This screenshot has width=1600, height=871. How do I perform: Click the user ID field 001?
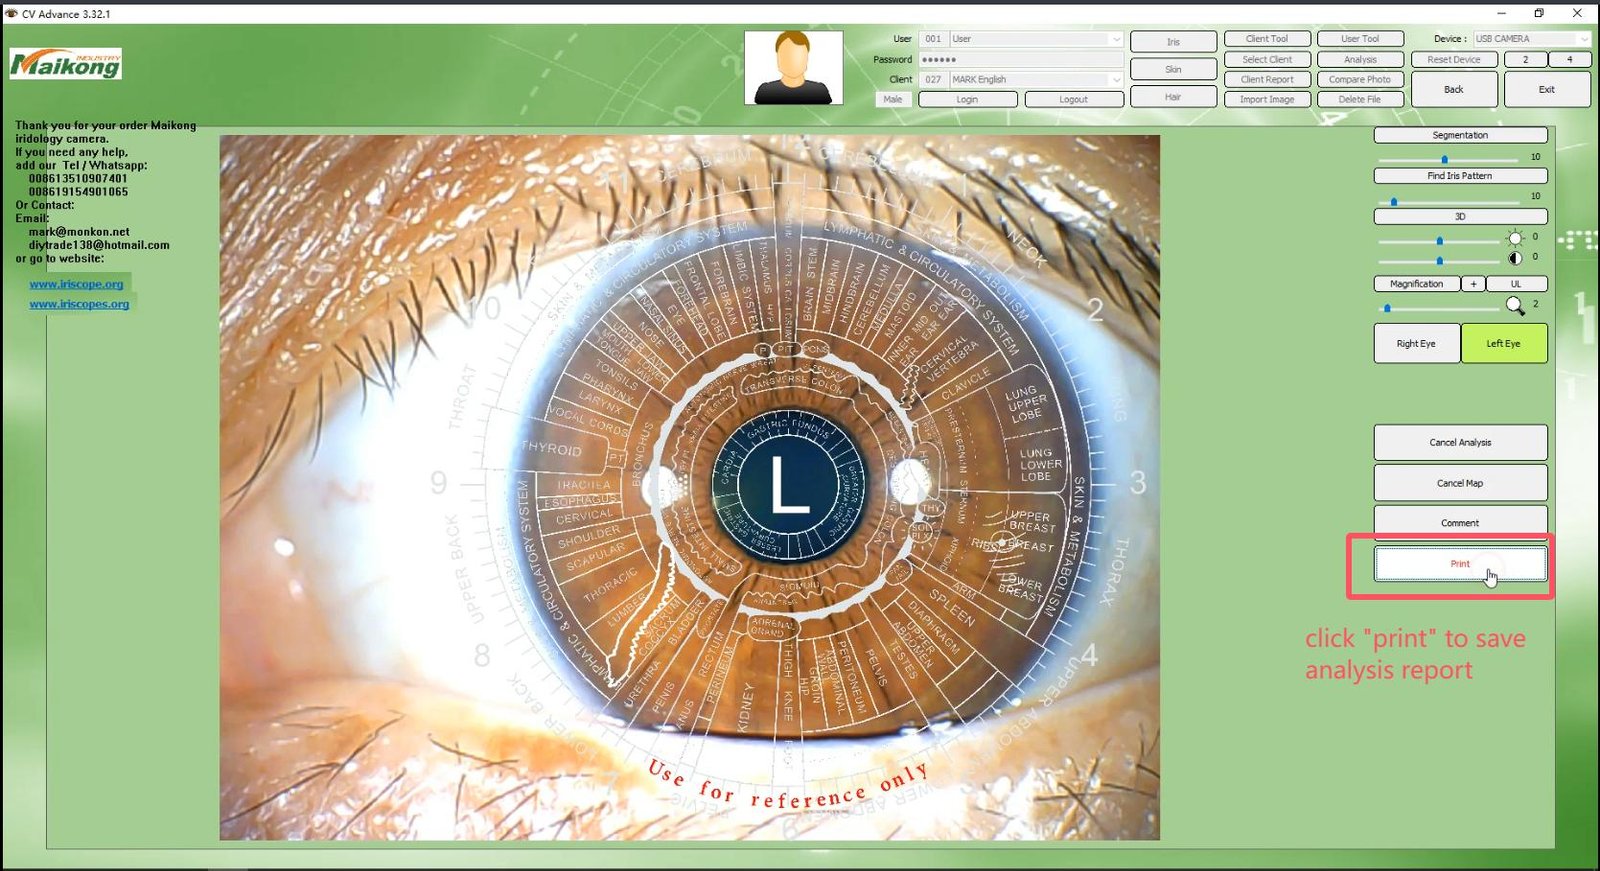(933, 39)
